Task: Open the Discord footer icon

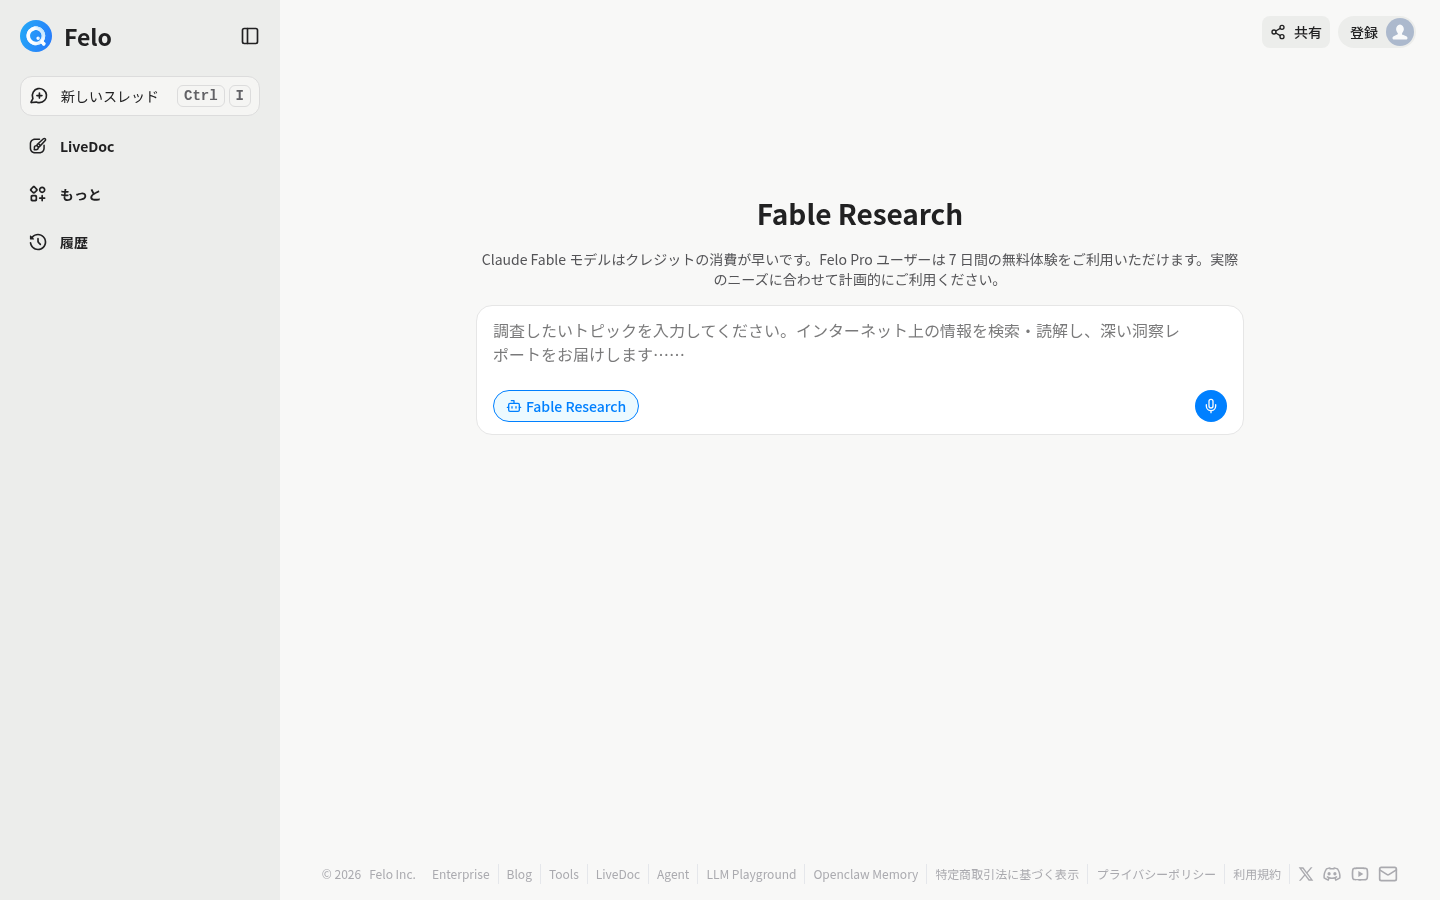Action: coord(1332,874)
